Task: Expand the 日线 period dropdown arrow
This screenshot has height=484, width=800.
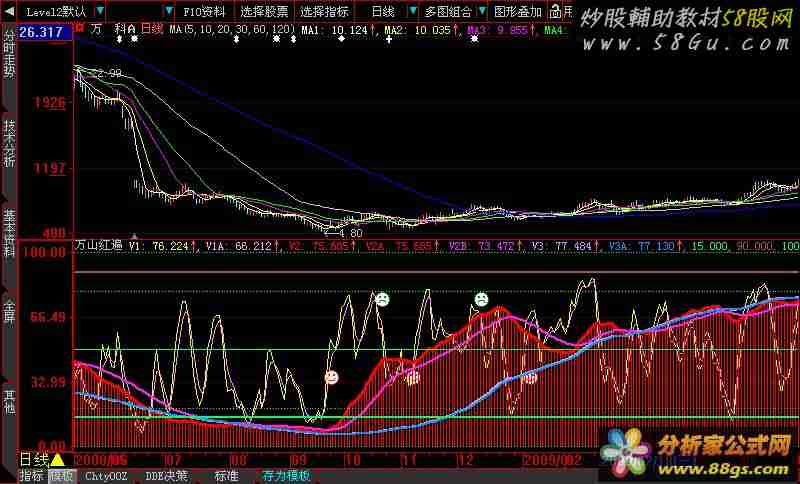Action: click(x=413, y=11)
